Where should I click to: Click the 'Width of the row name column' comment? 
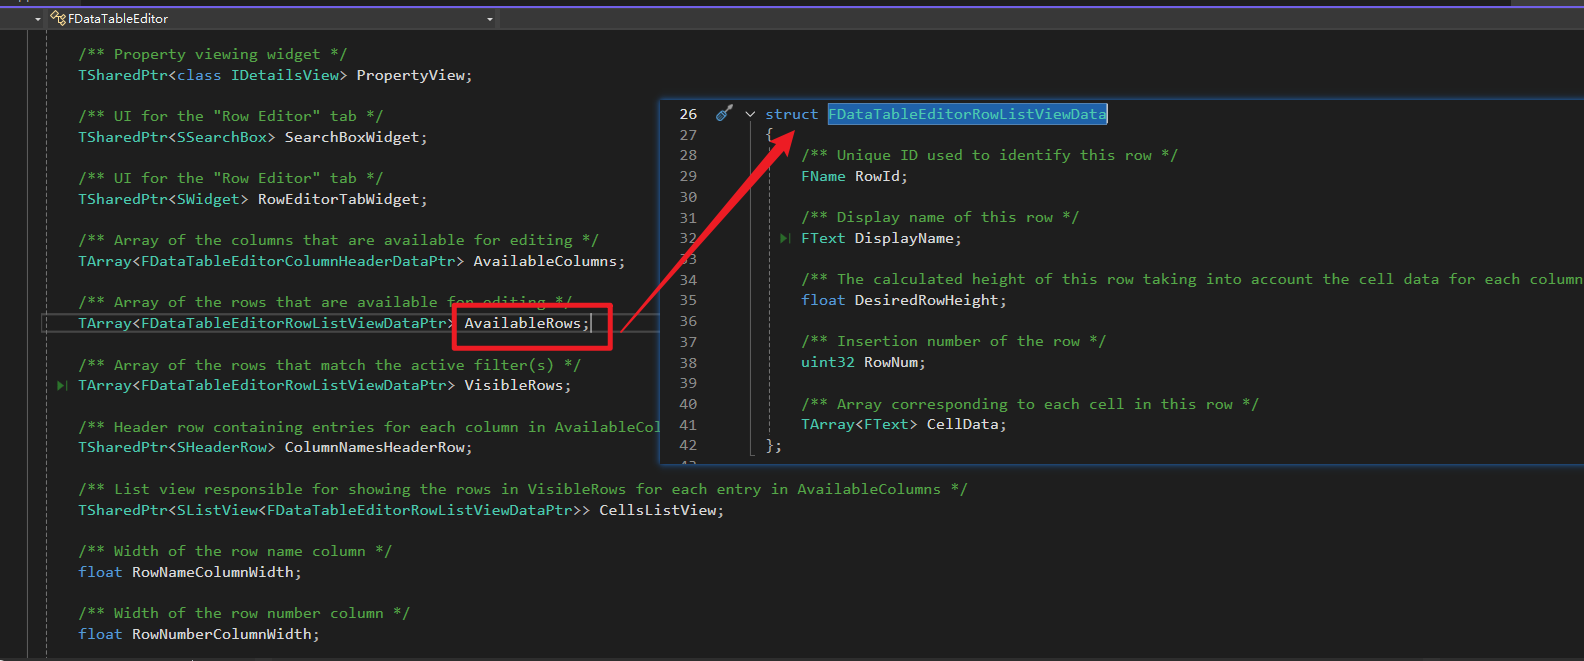(235, 551)
